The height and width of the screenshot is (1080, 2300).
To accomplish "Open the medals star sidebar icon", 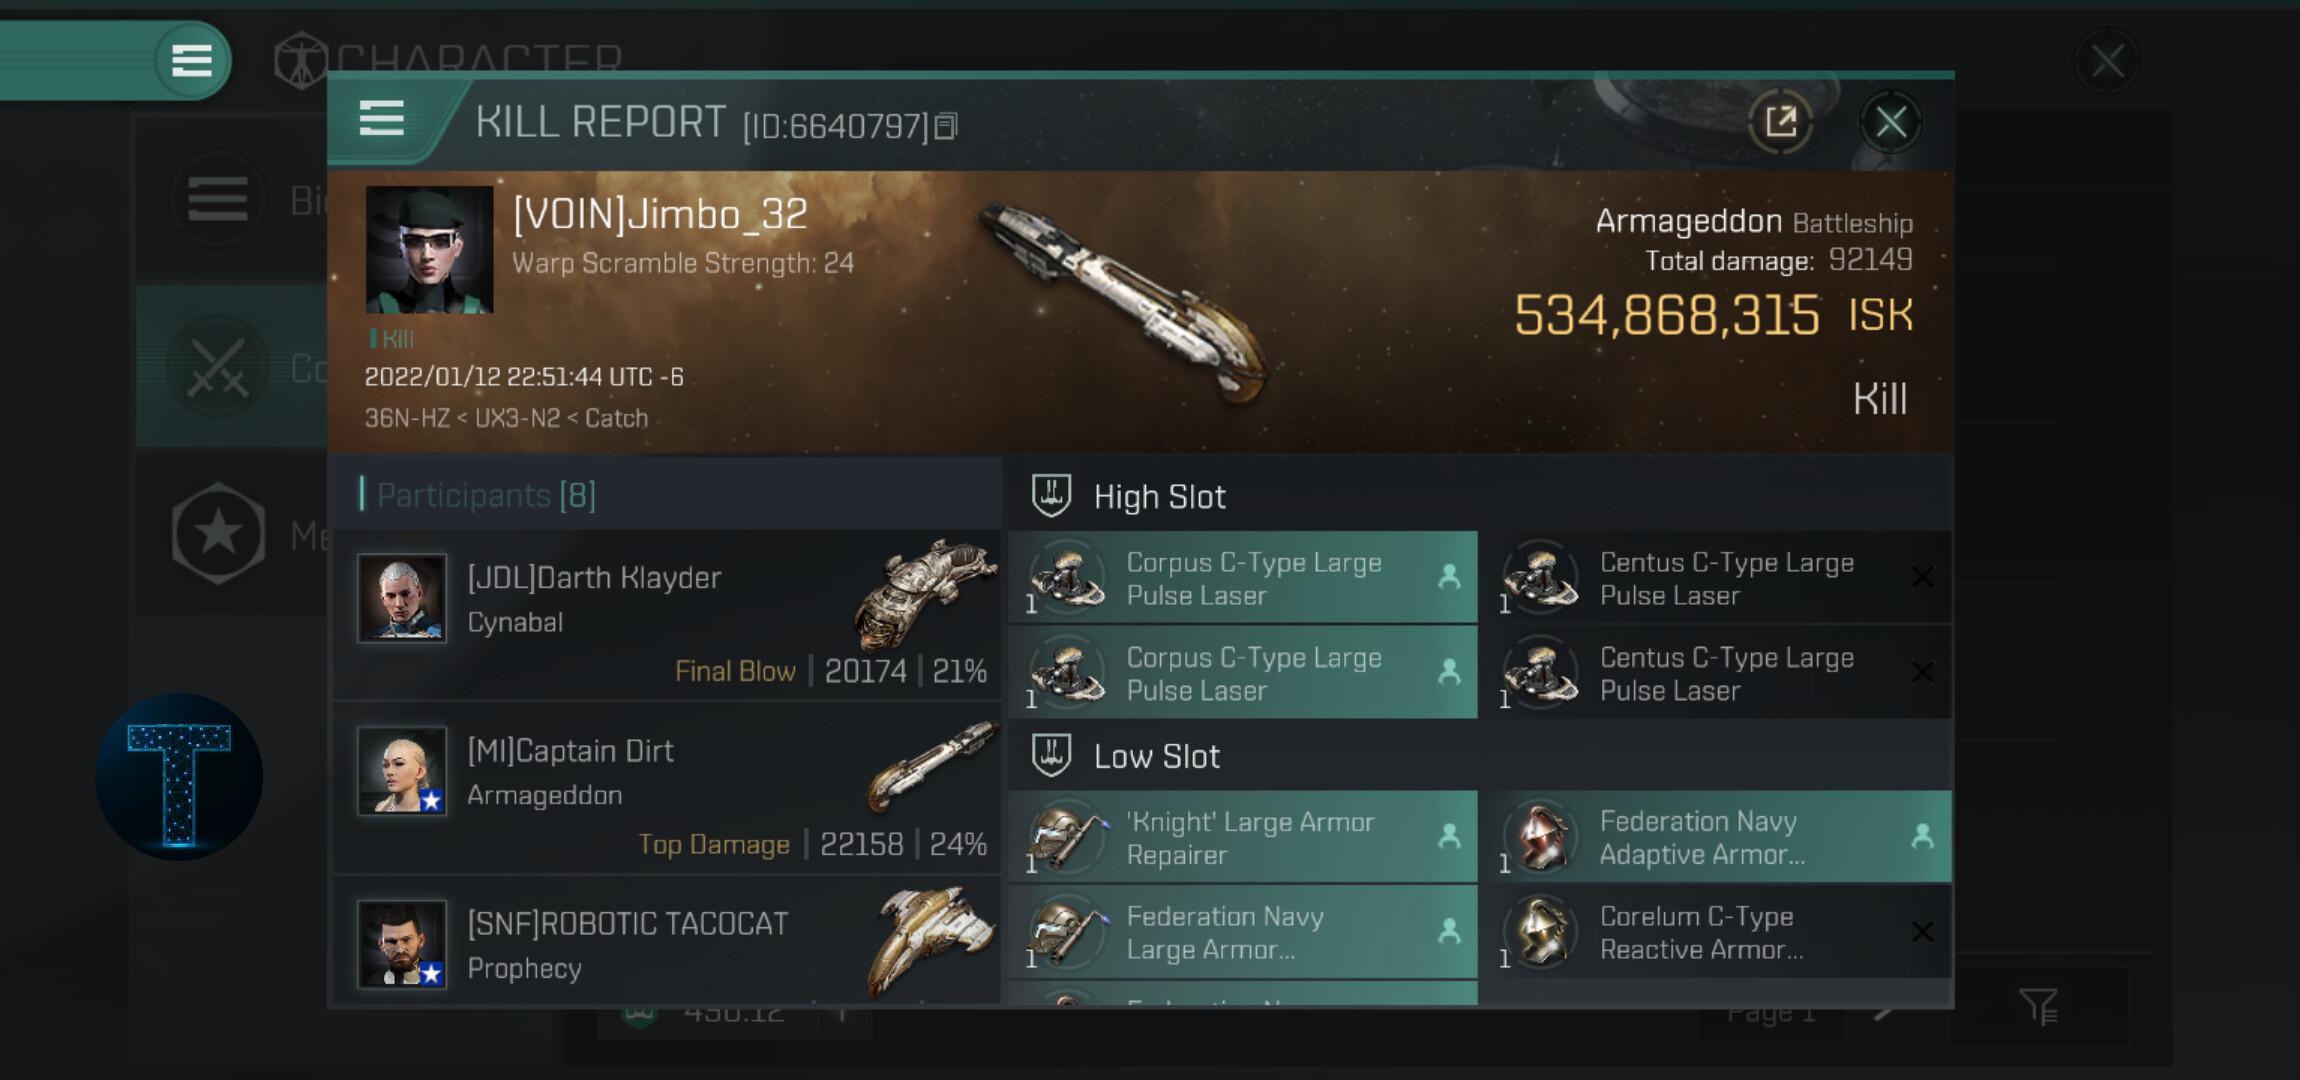I will click(x=218, y=534).
